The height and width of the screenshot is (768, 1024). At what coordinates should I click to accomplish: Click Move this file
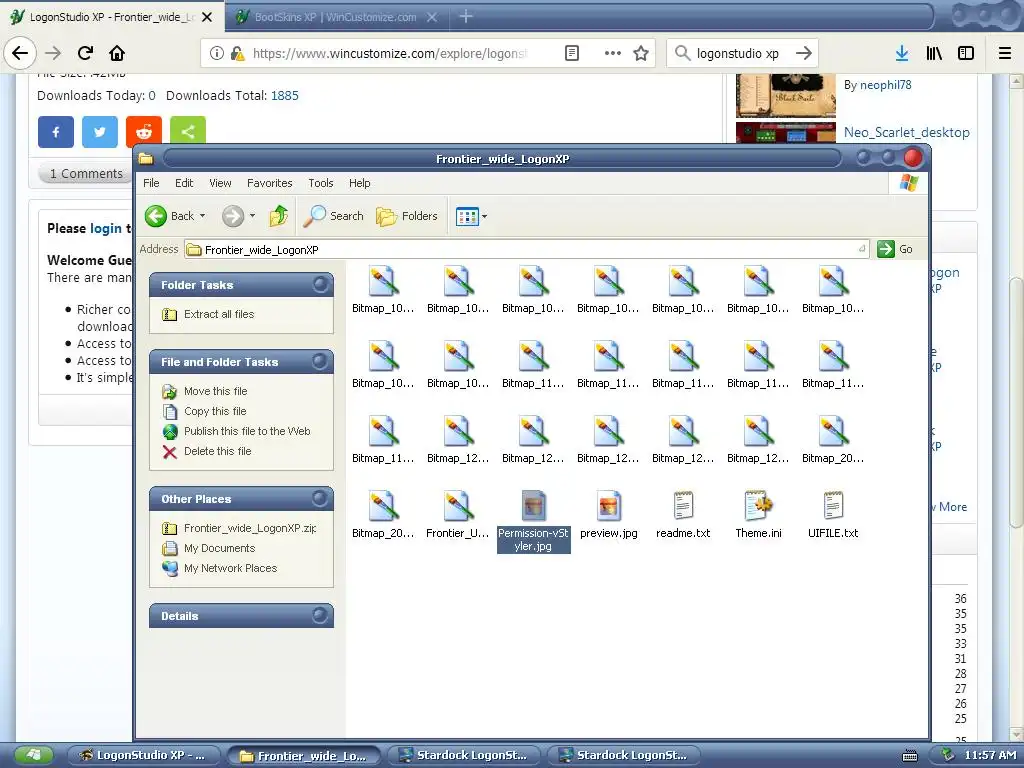(216, 391)
